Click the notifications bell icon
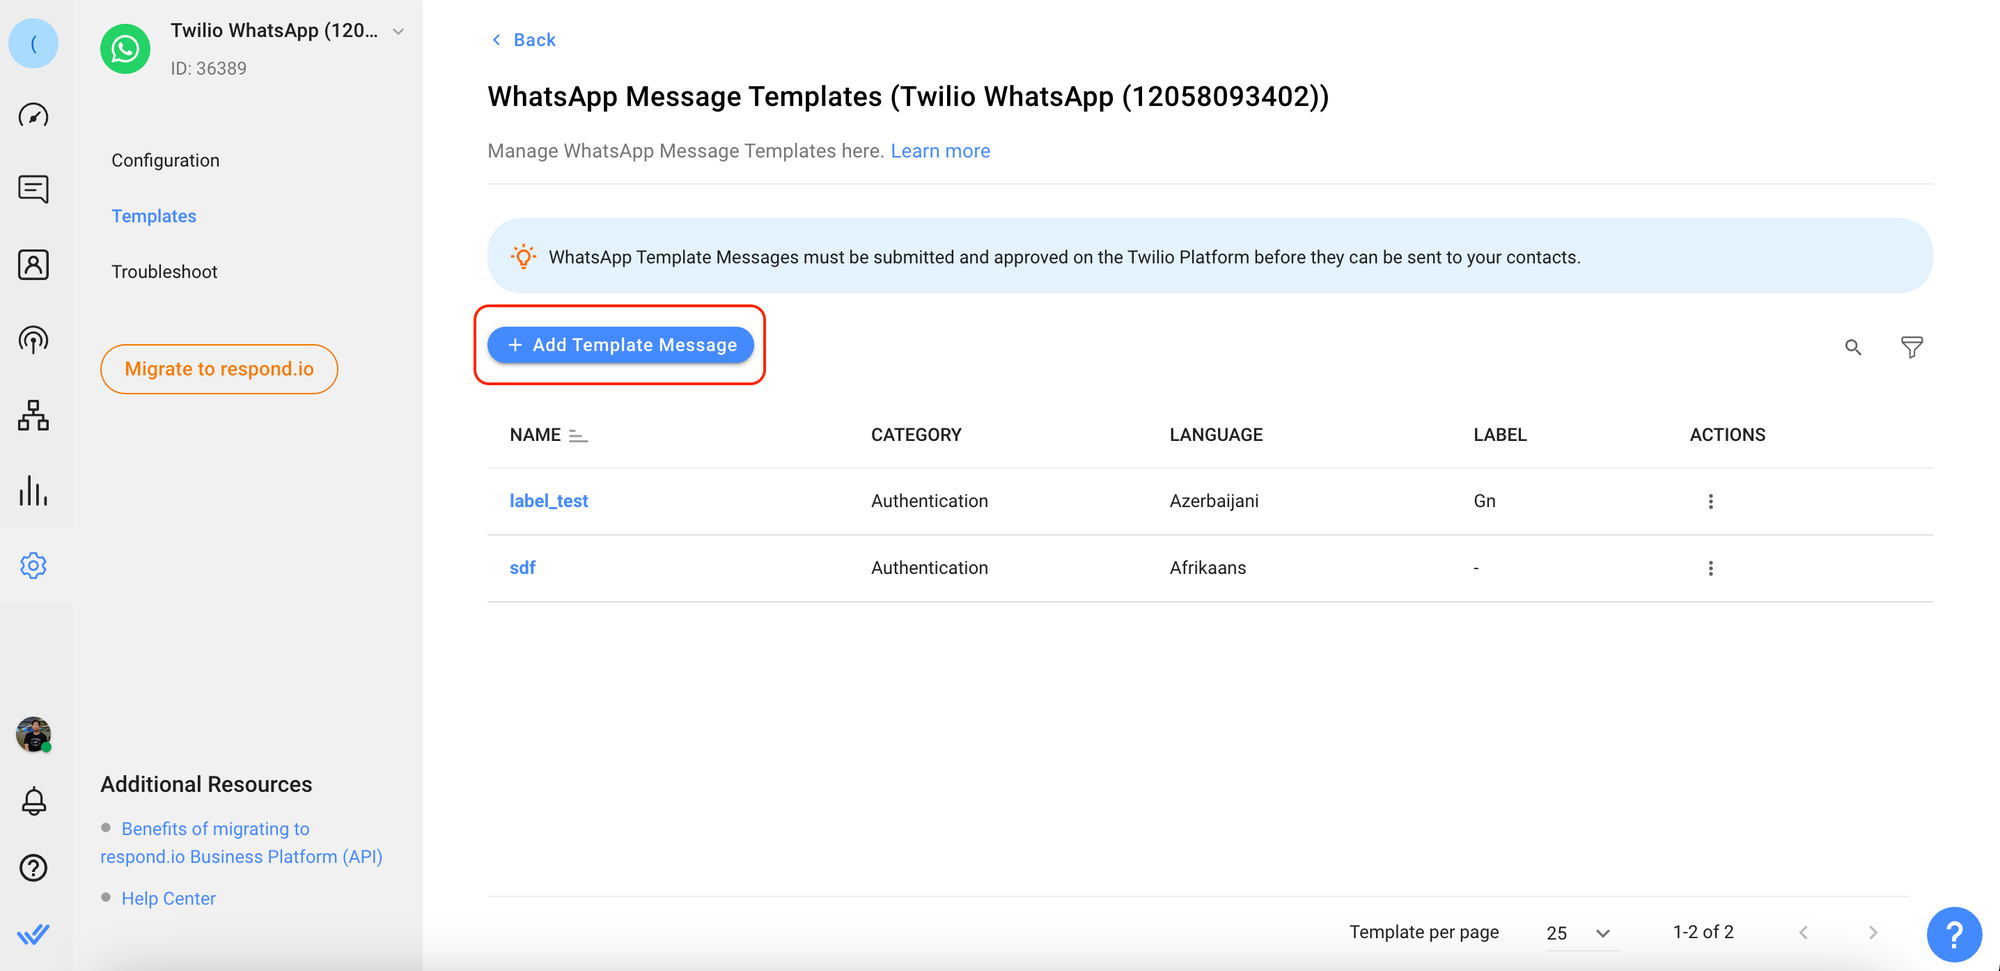2000x971 pixels. click(35, 800)
